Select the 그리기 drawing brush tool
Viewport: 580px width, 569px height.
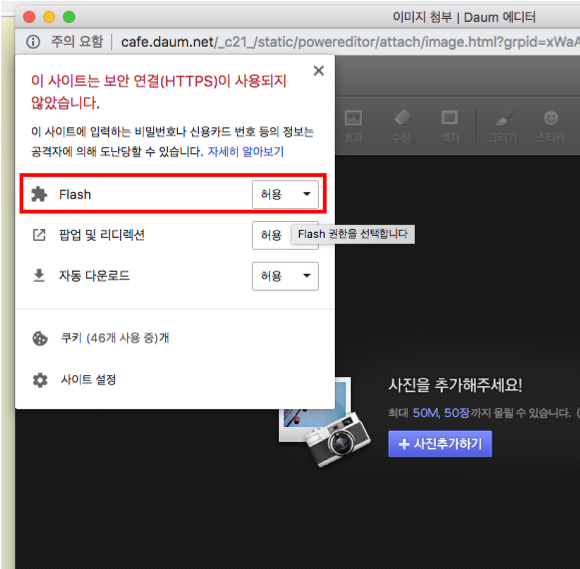[x=503, y=126]
